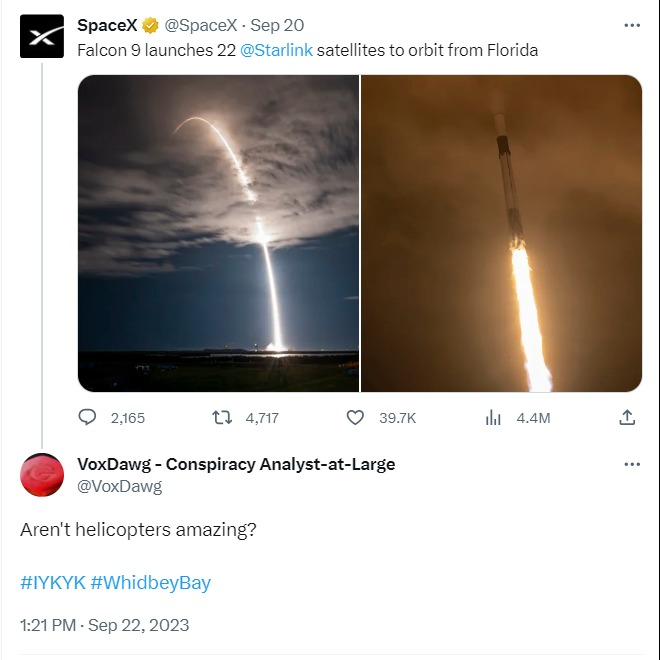
Task: Open the SpaceX display name
Action: pos(107,25)
